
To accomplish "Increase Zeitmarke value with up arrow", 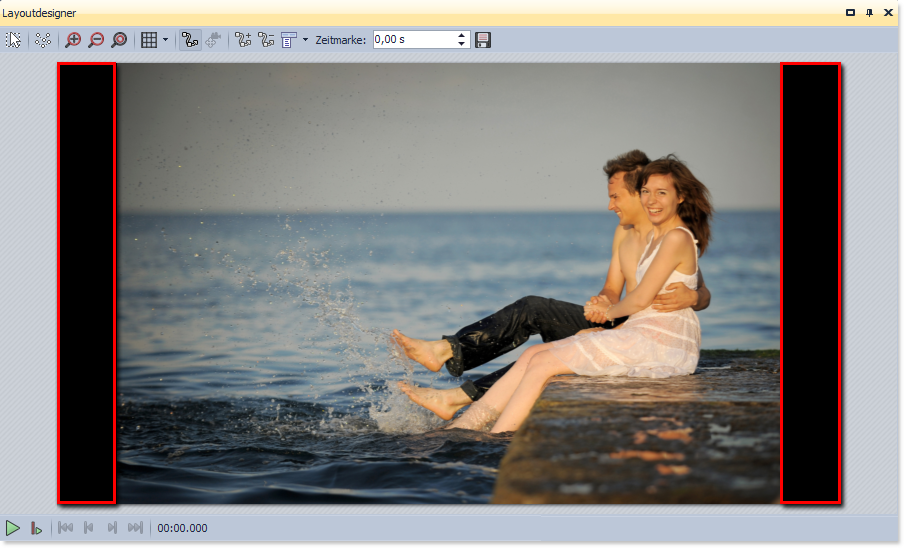I will 461,36.
